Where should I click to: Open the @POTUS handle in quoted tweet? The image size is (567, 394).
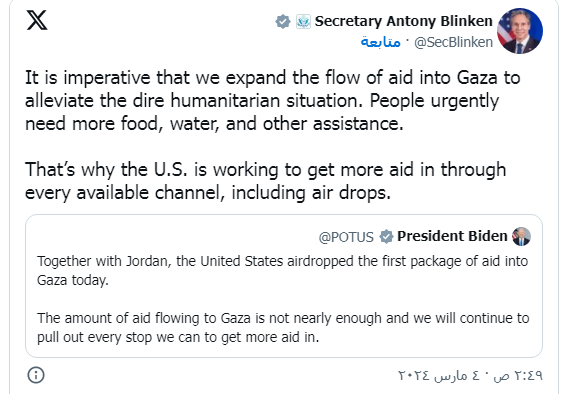click(x=346, y=237)
